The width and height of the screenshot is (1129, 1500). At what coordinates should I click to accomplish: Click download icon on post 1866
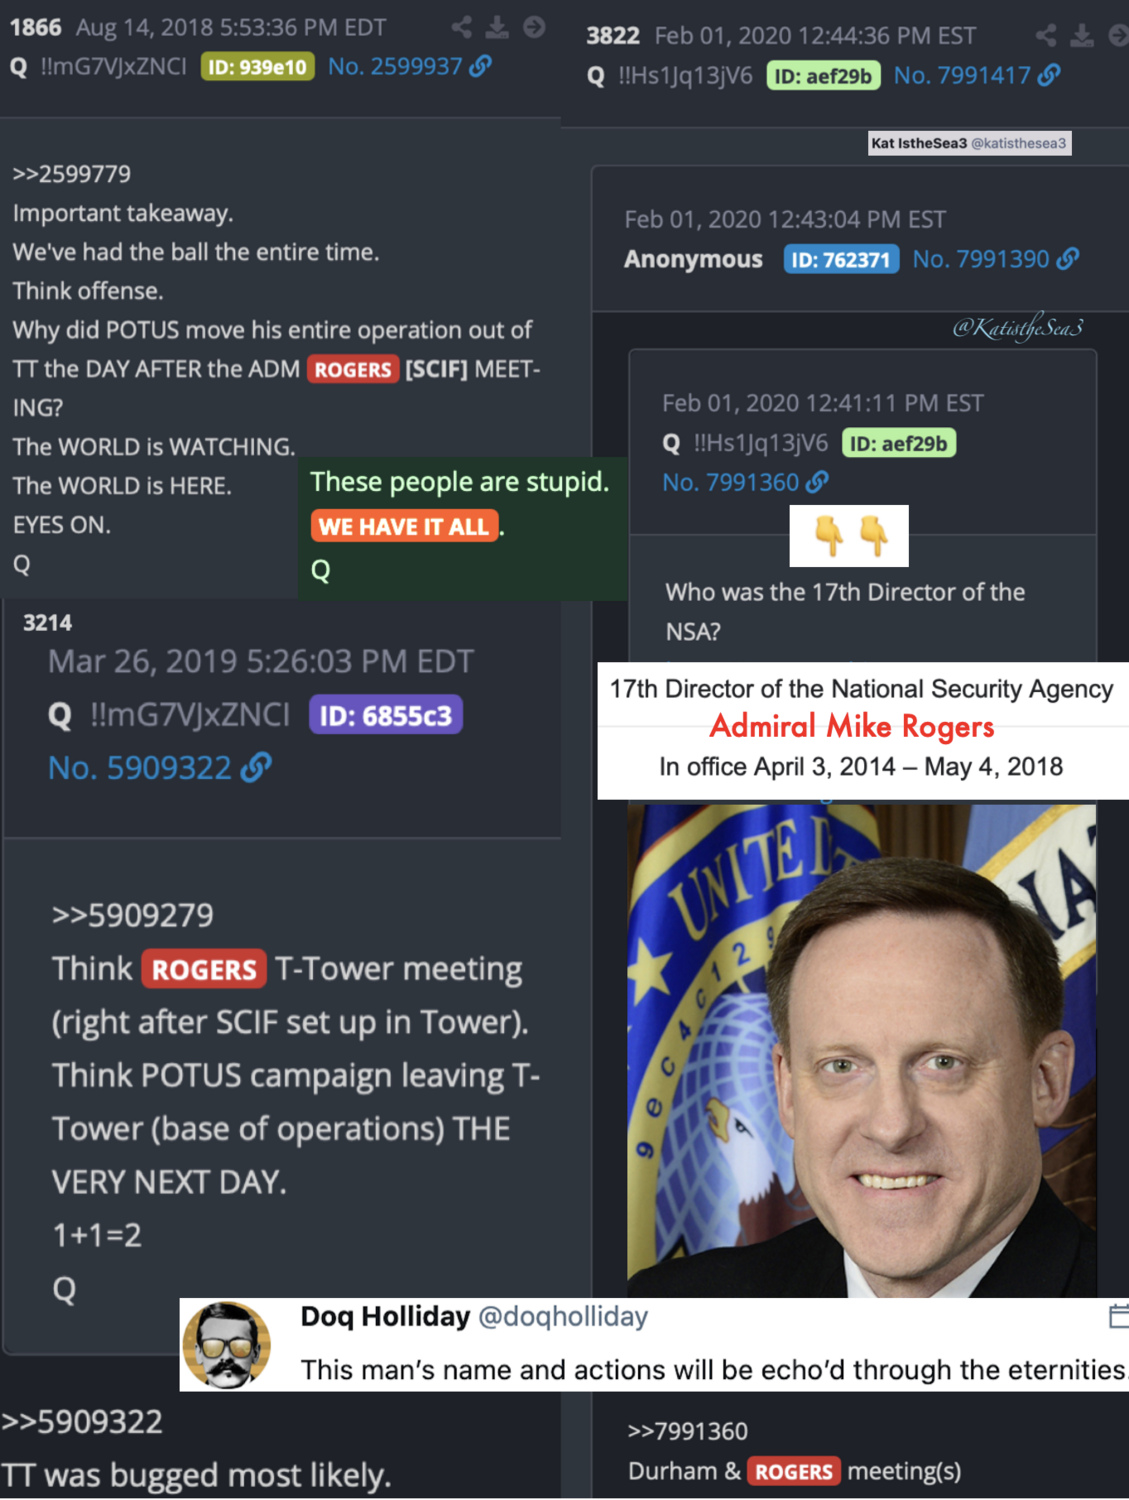497,27
